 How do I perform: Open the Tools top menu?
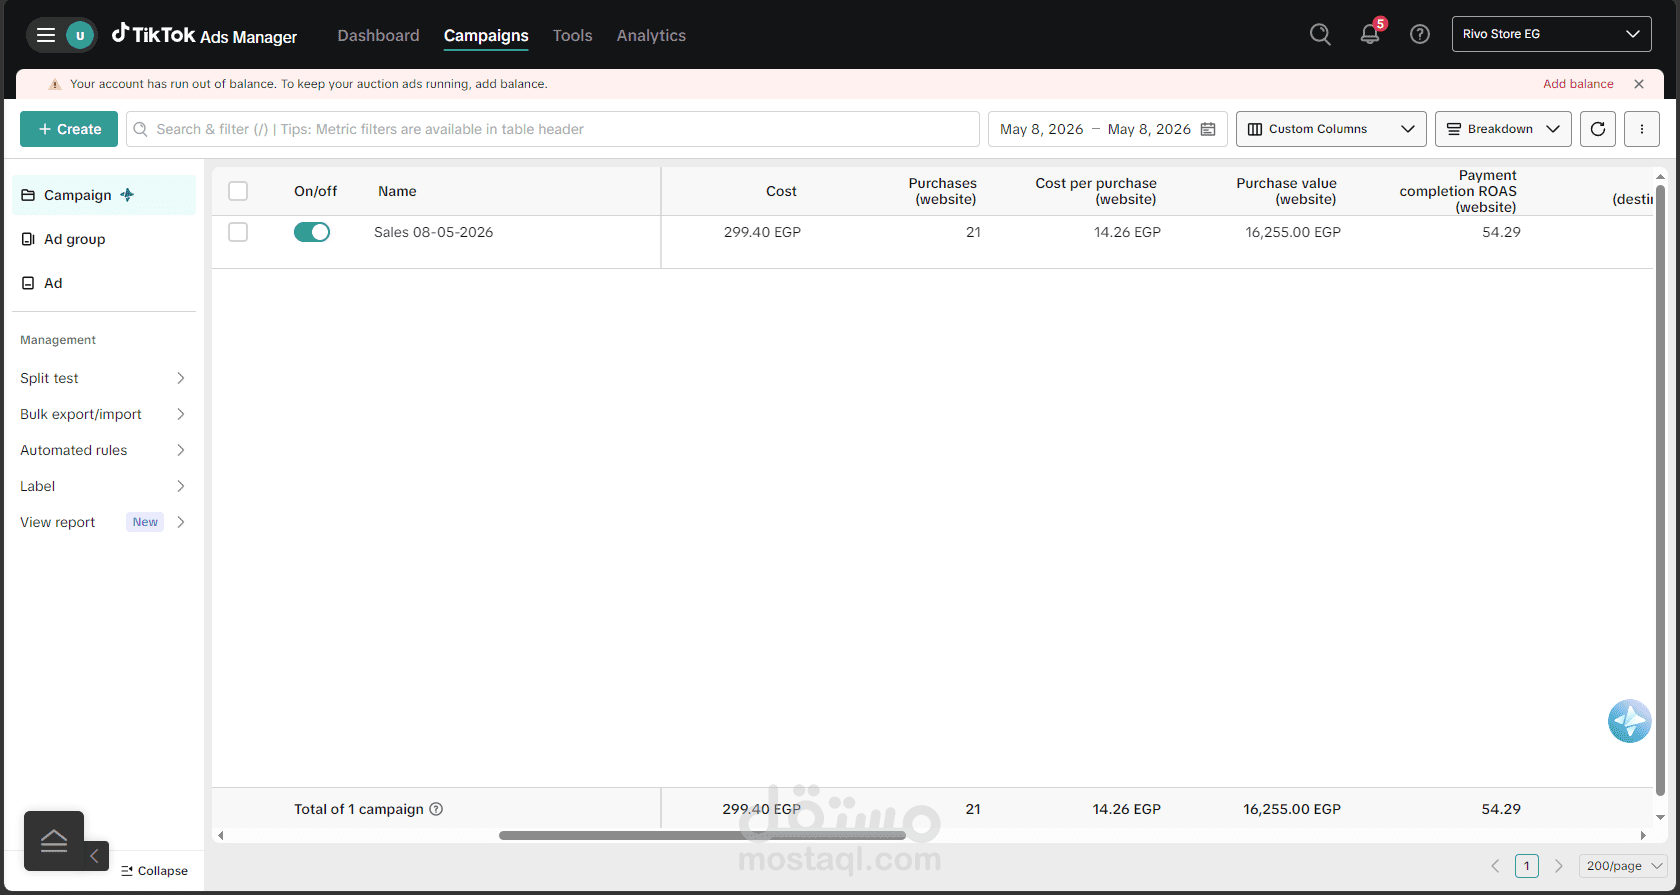[572, 35]
